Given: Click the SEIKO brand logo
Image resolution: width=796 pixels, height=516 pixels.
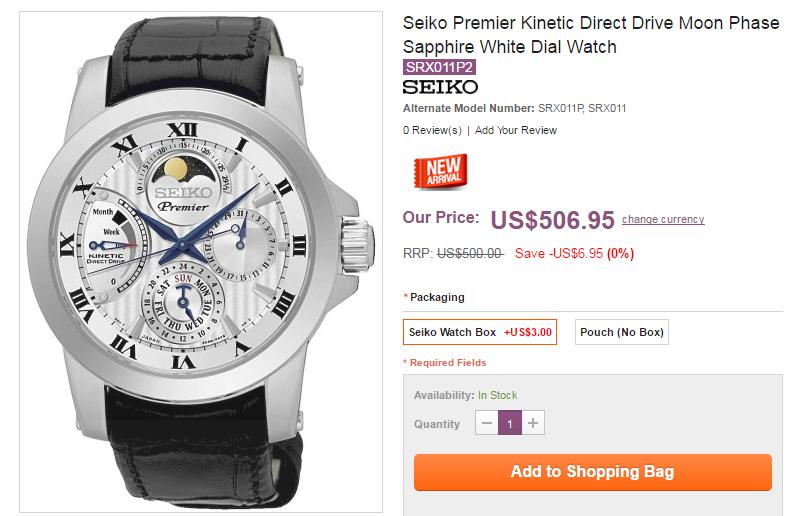Looking at the screenshot, I should (440, 87).
